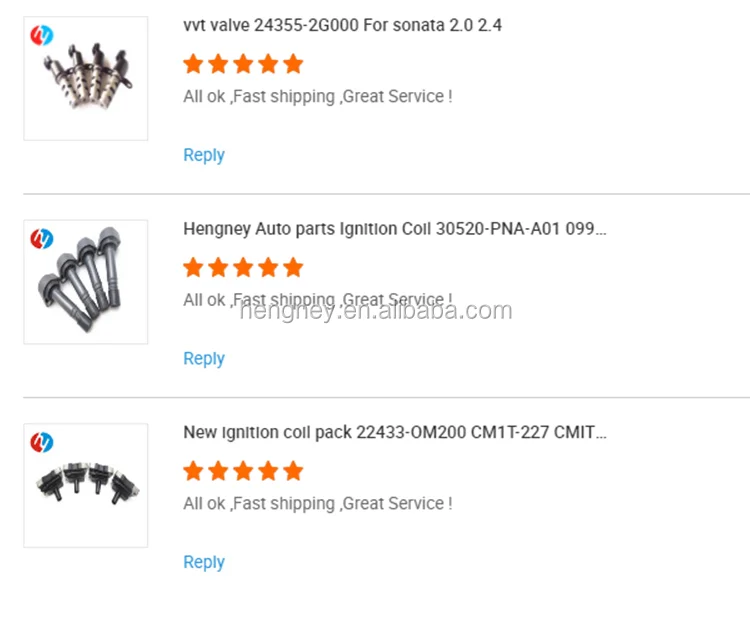The width and height of the screenshot is (750, 622).
Task: Select review text under coil pack 22433 rating
Action: coord(318,504)
